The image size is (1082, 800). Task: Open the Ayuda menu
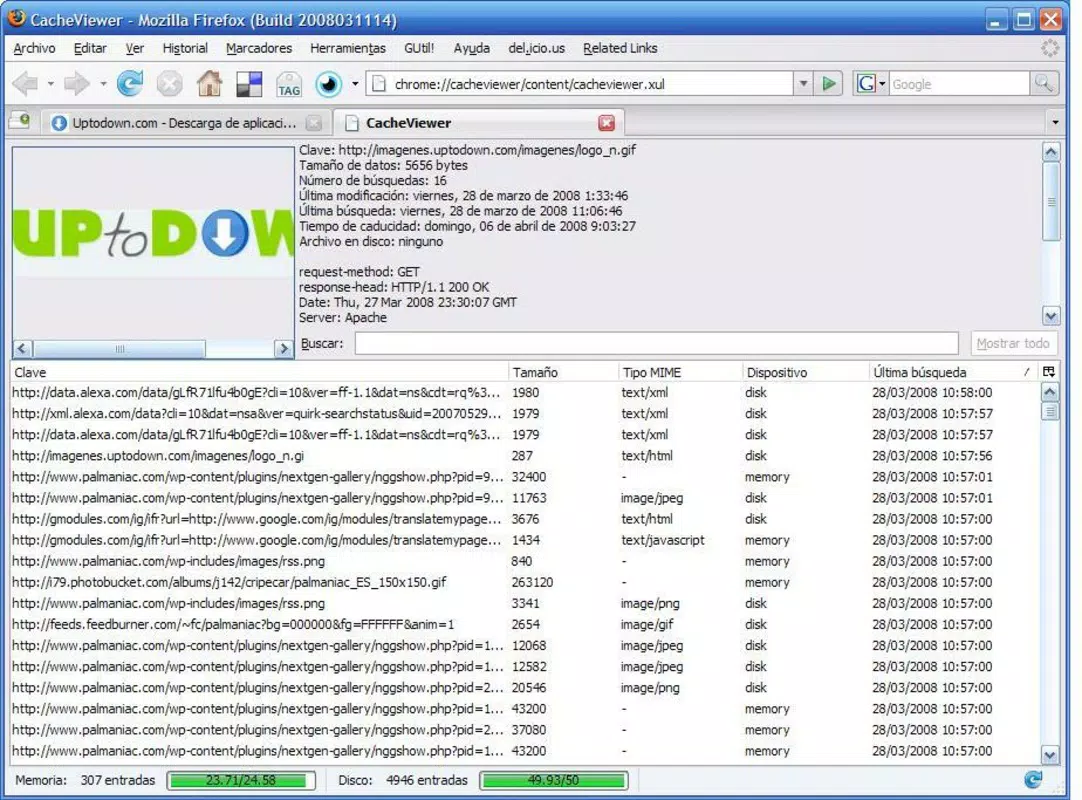tap(471, 48)
